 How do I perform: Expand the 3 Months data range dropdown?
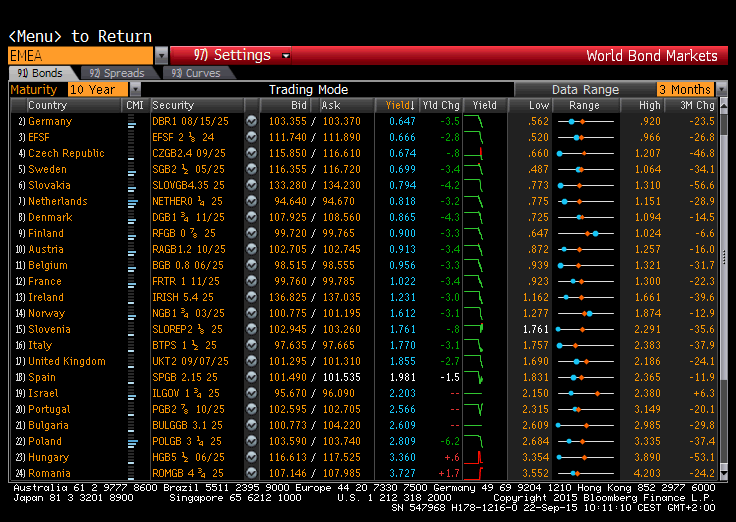pos(722,89)
